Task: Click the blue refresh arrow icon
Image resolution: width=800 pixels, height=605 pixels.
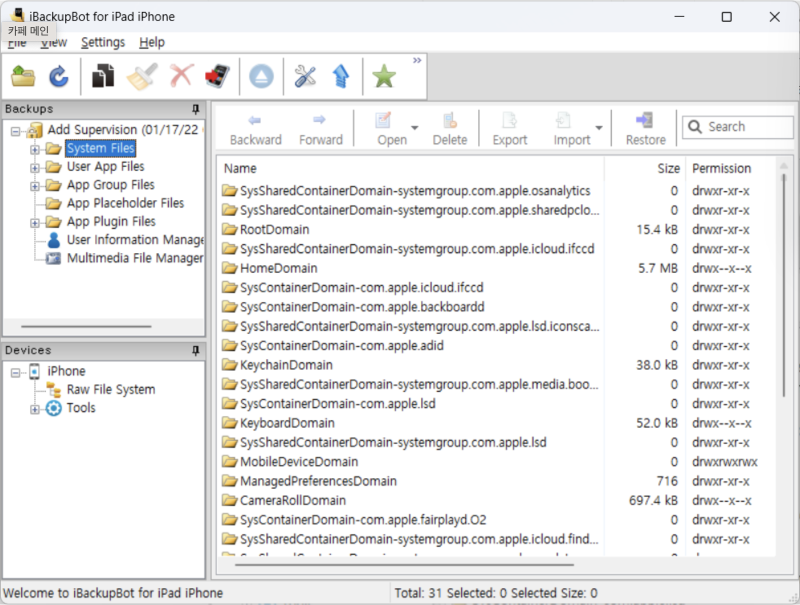Action: [x=59, y=76]
